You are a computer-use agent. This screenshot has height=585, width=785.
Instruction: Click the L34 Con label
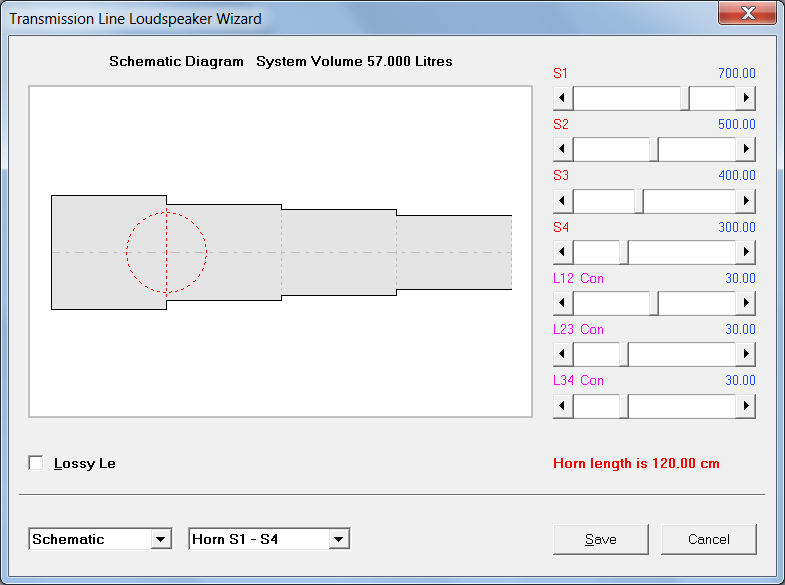click(578, 380)
